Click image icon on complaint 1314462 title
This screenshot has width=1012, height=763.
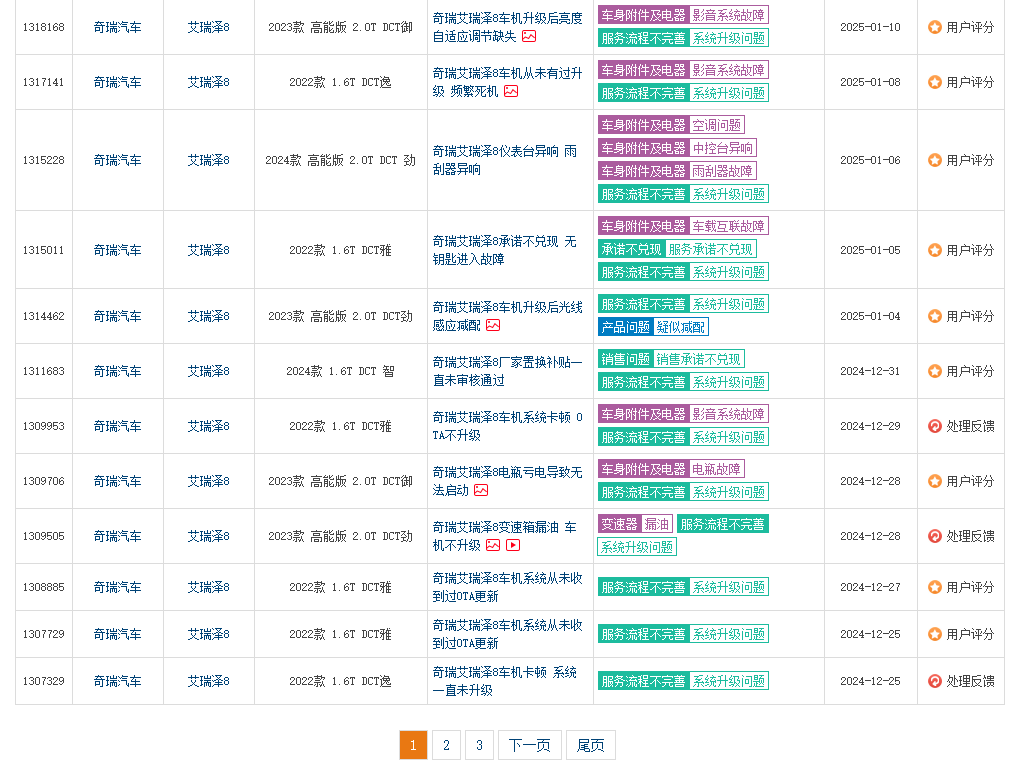click(x=493, y=325)
